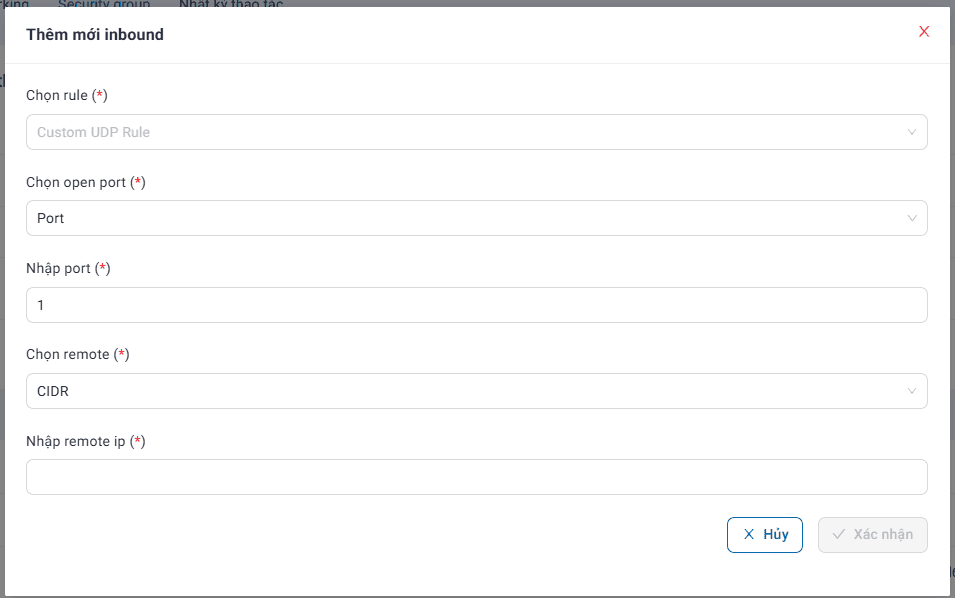Click chevron arrow of Chọn open port
The height and width of the screenshot is (598, 955).
pos(911,218)
